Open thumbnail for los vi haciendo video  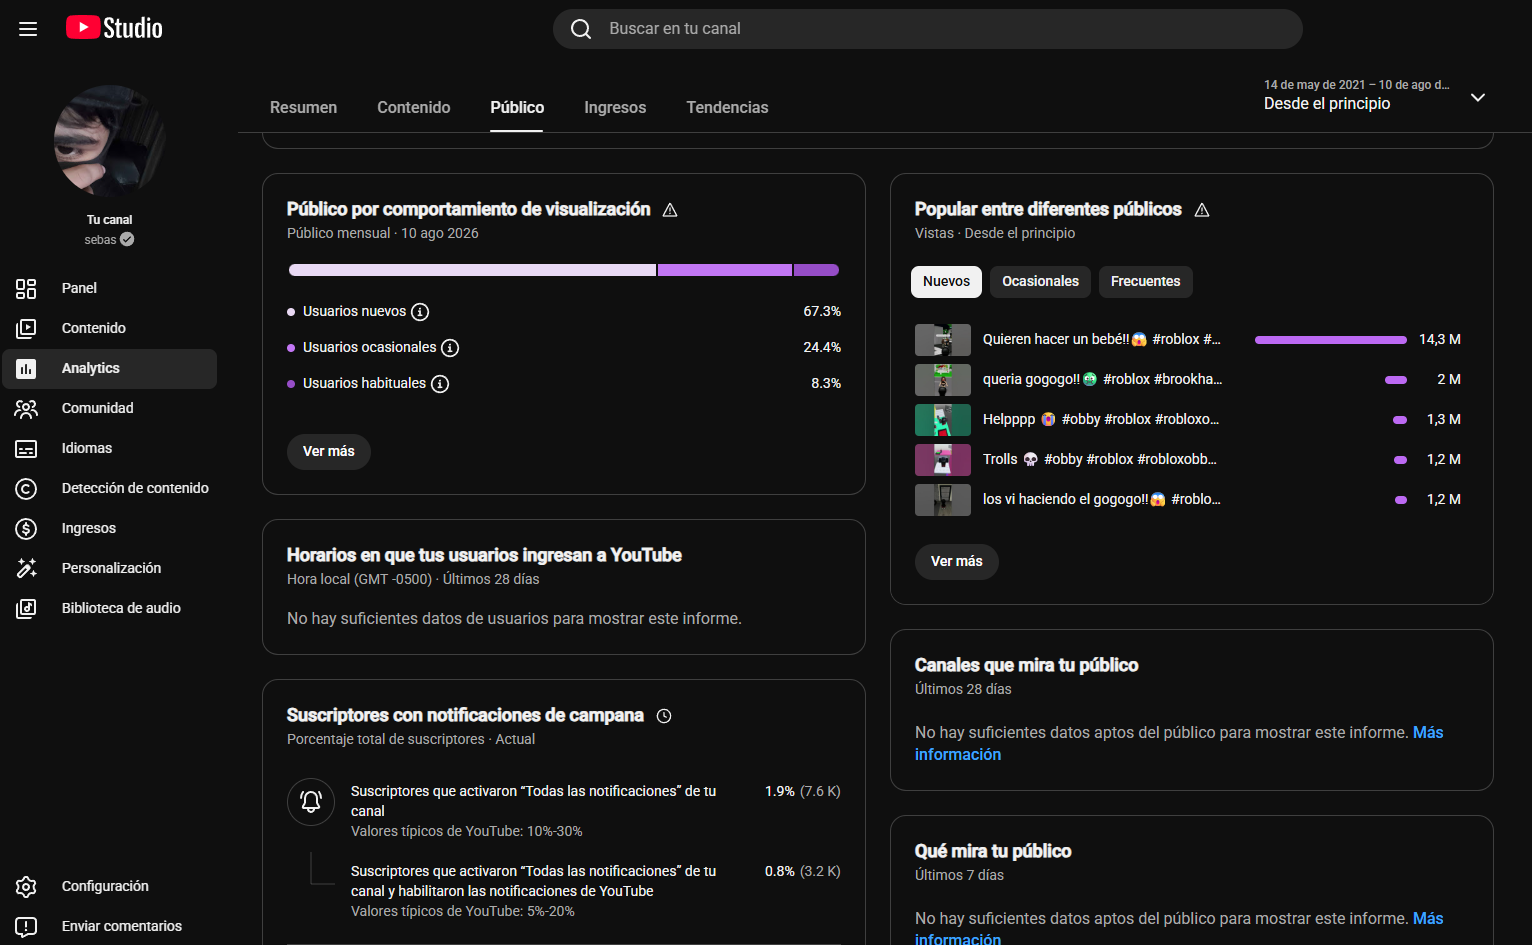pyautogui.click(x=943, y=500)
